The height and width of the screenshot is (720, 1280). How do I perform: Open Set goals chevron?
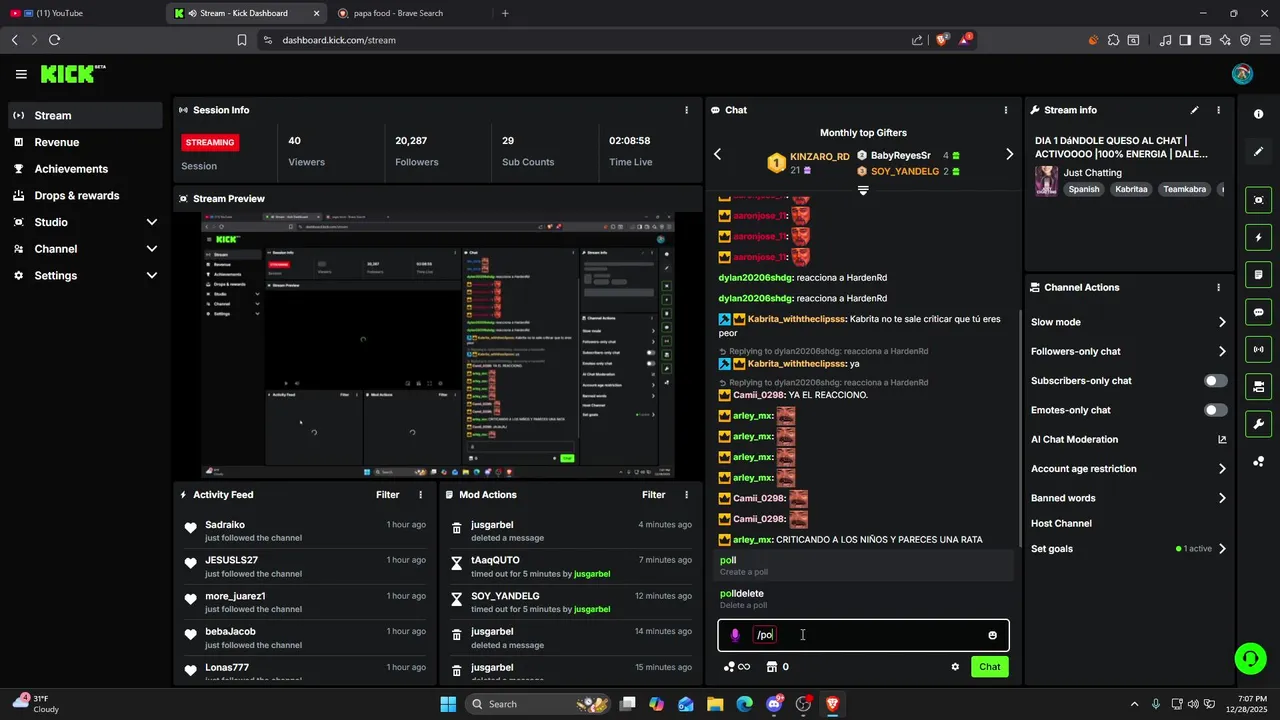tap(1222, 549)
